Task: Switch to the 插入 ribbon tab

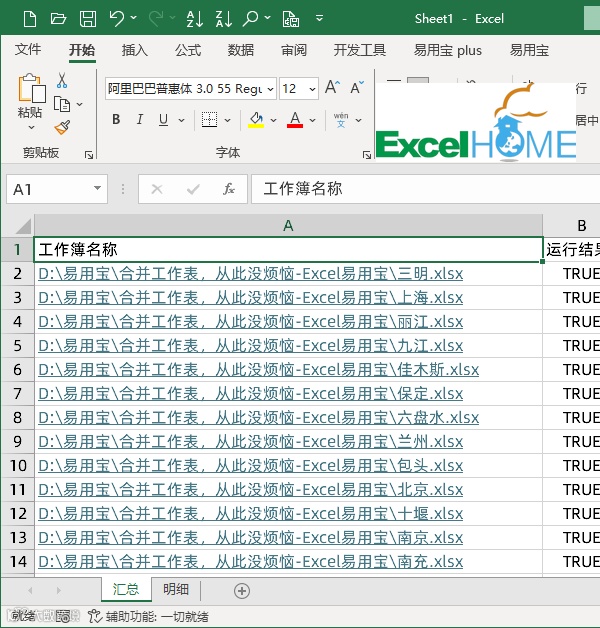Action: pyautogui.click(x=135, y=50)
